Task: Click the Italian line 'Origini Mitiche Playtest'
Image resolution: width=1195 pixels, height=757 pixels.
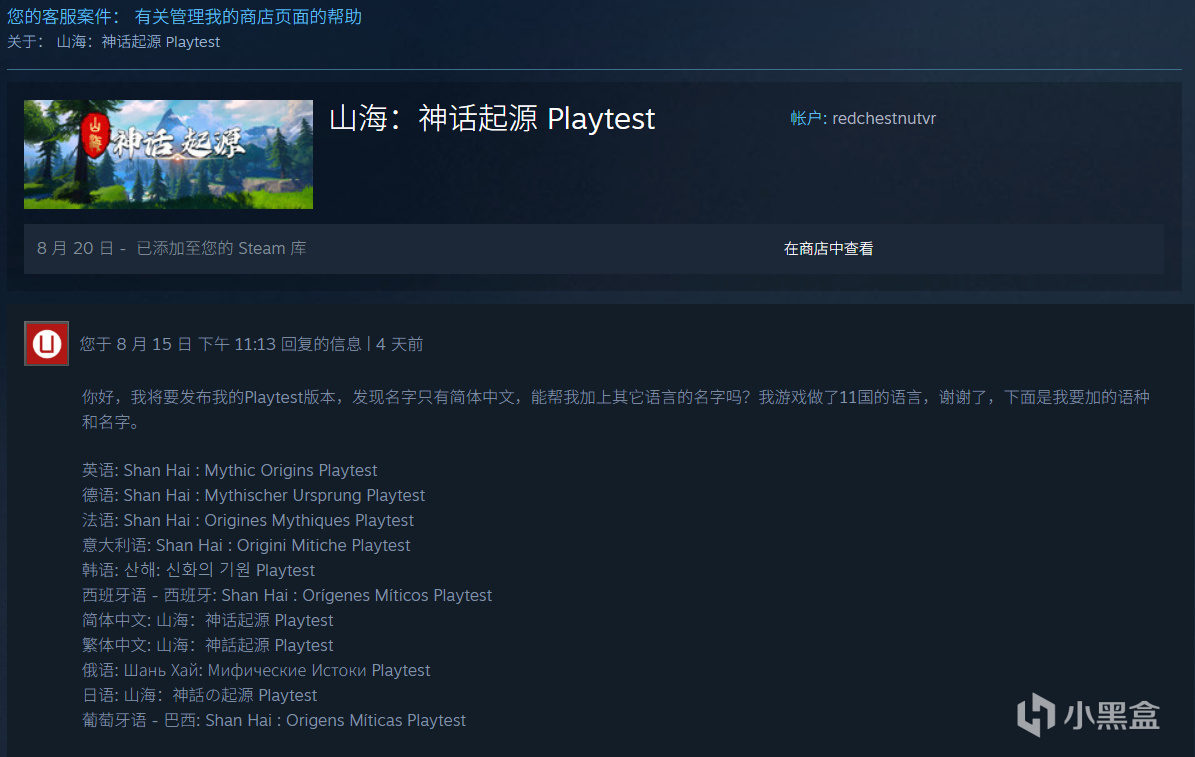Action: [x=323, y=545]
